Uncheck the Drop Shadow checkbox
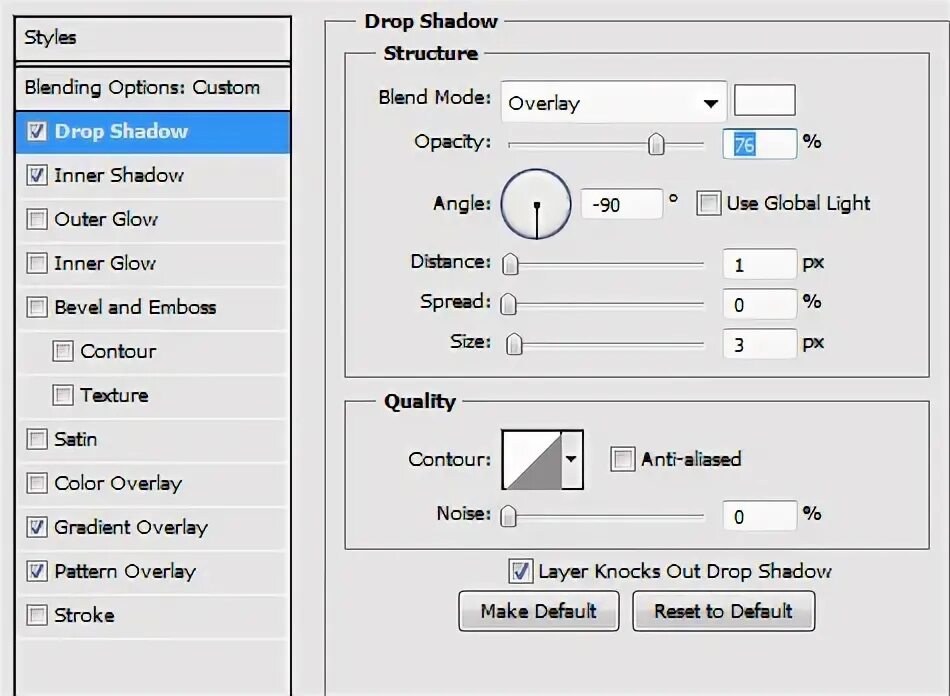This screenshot has height=696, width=950. (x=36, y=131)
